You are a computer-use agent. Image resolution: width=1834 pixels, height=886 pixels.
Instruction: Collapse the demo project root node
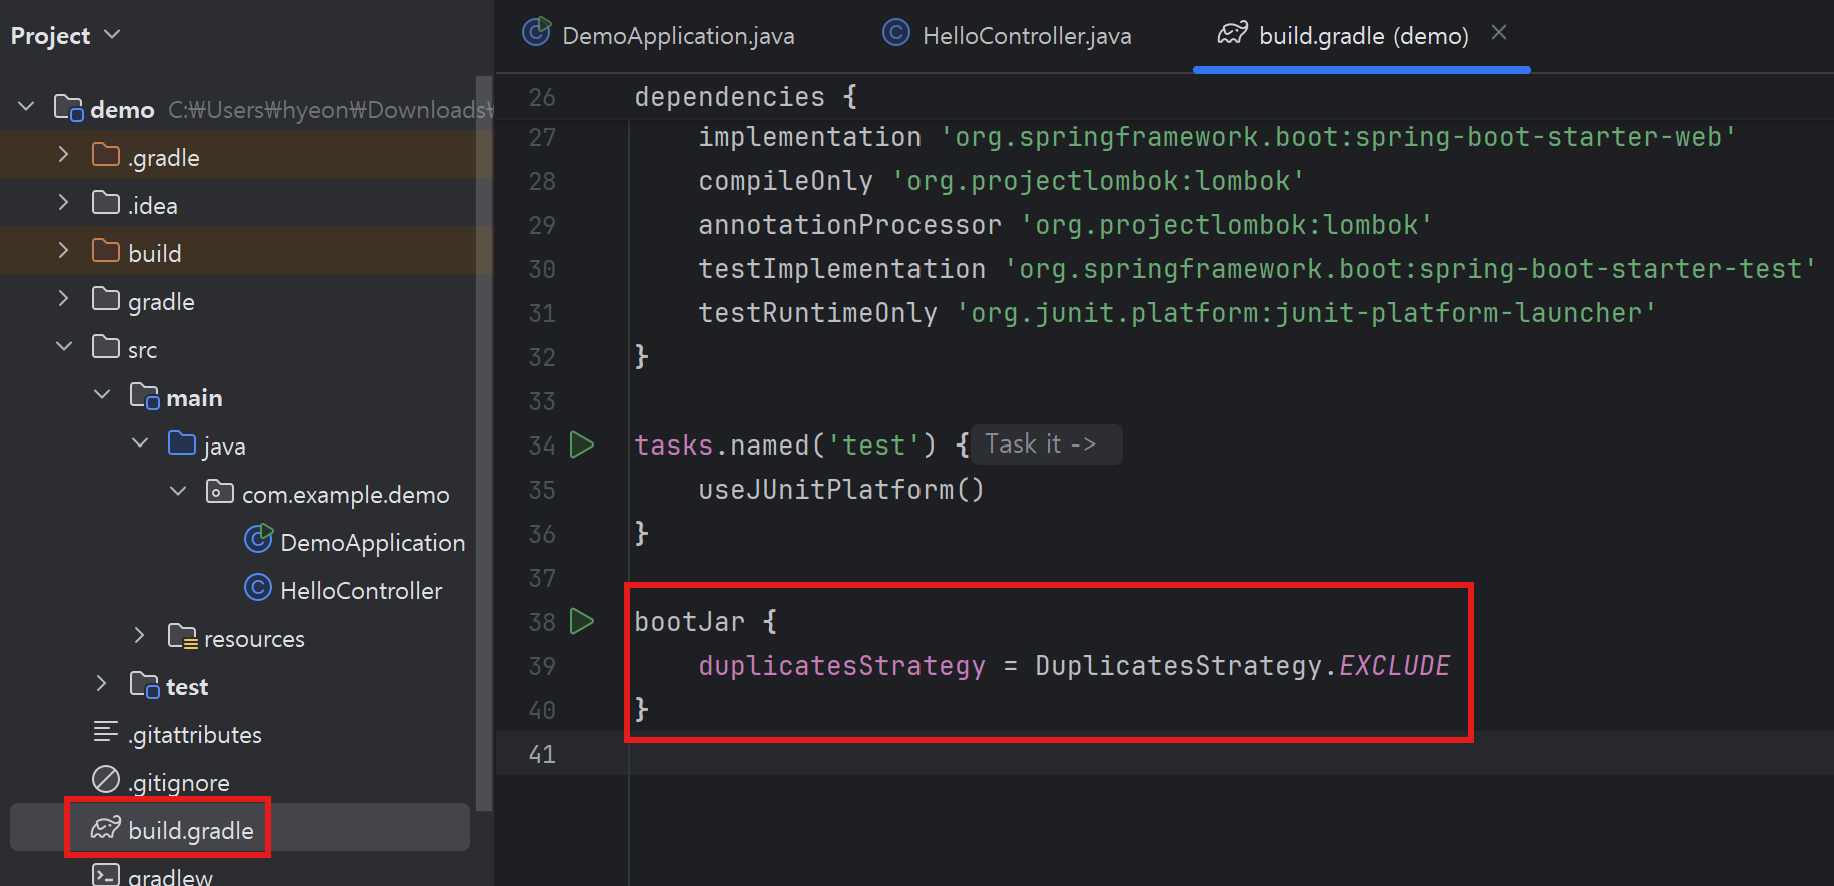click(26, 107)
